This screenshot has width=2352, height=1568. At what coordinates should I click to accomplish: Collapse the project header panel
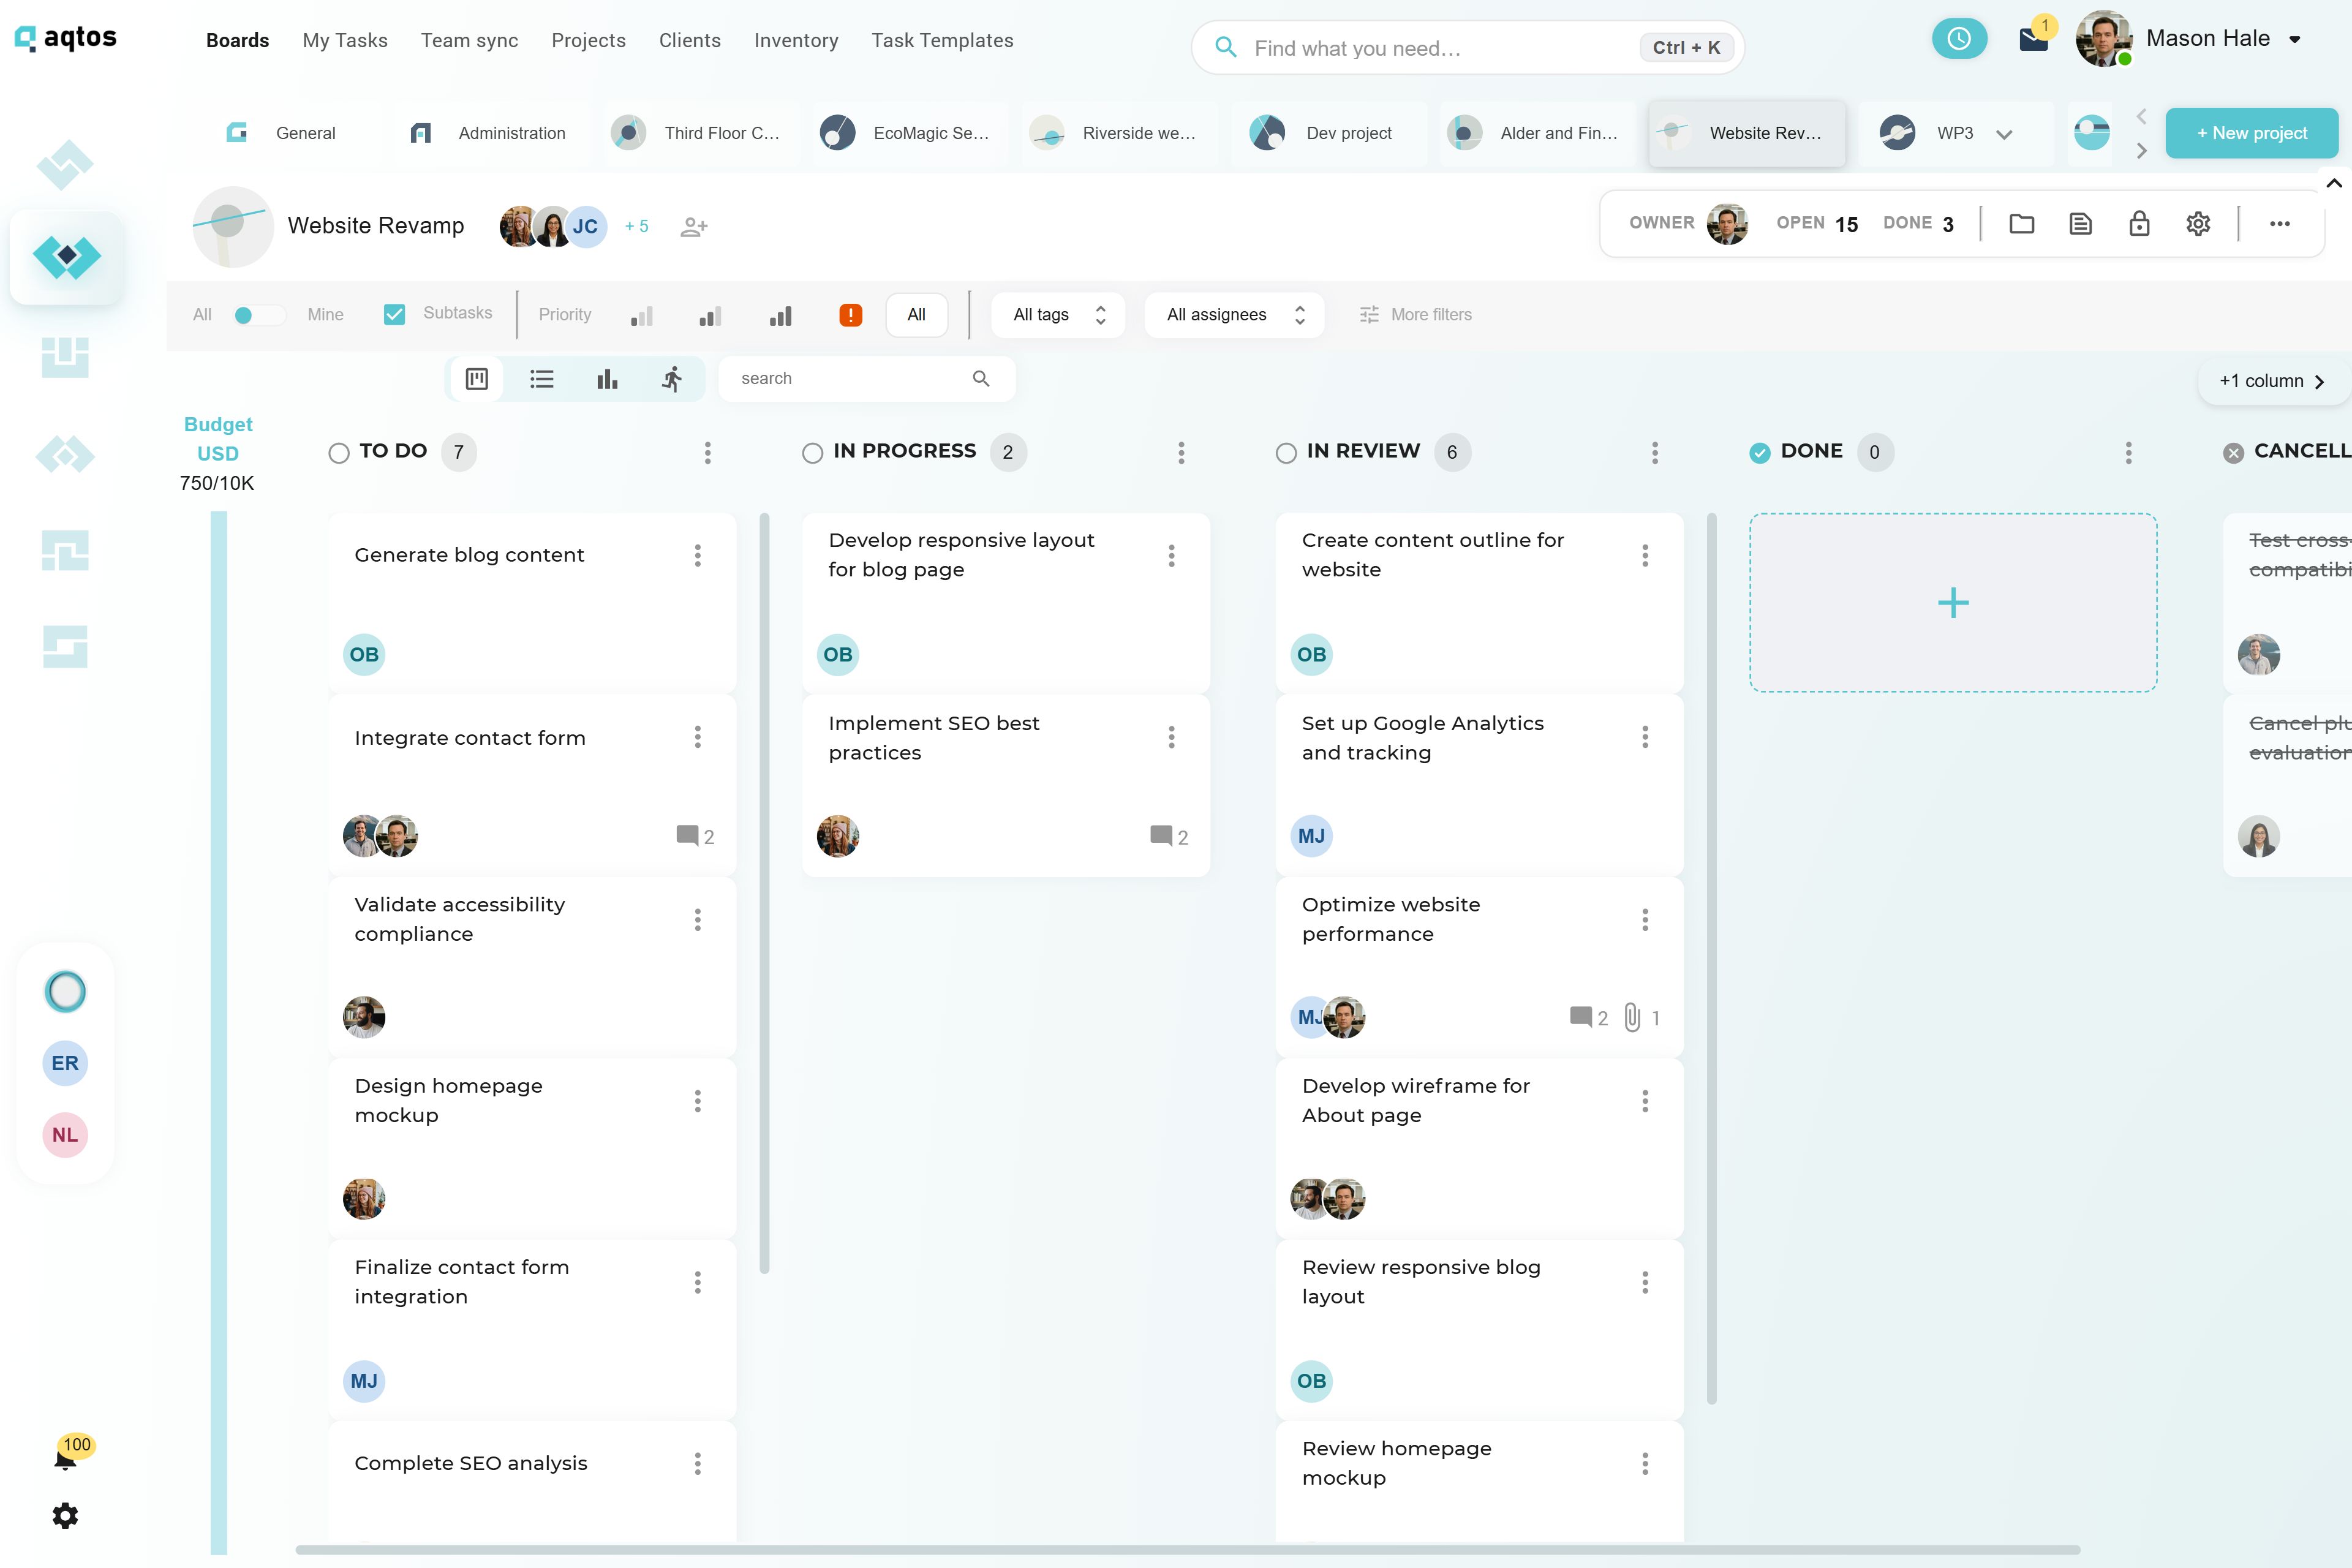pyautogui.click(x=2333, y=183)
